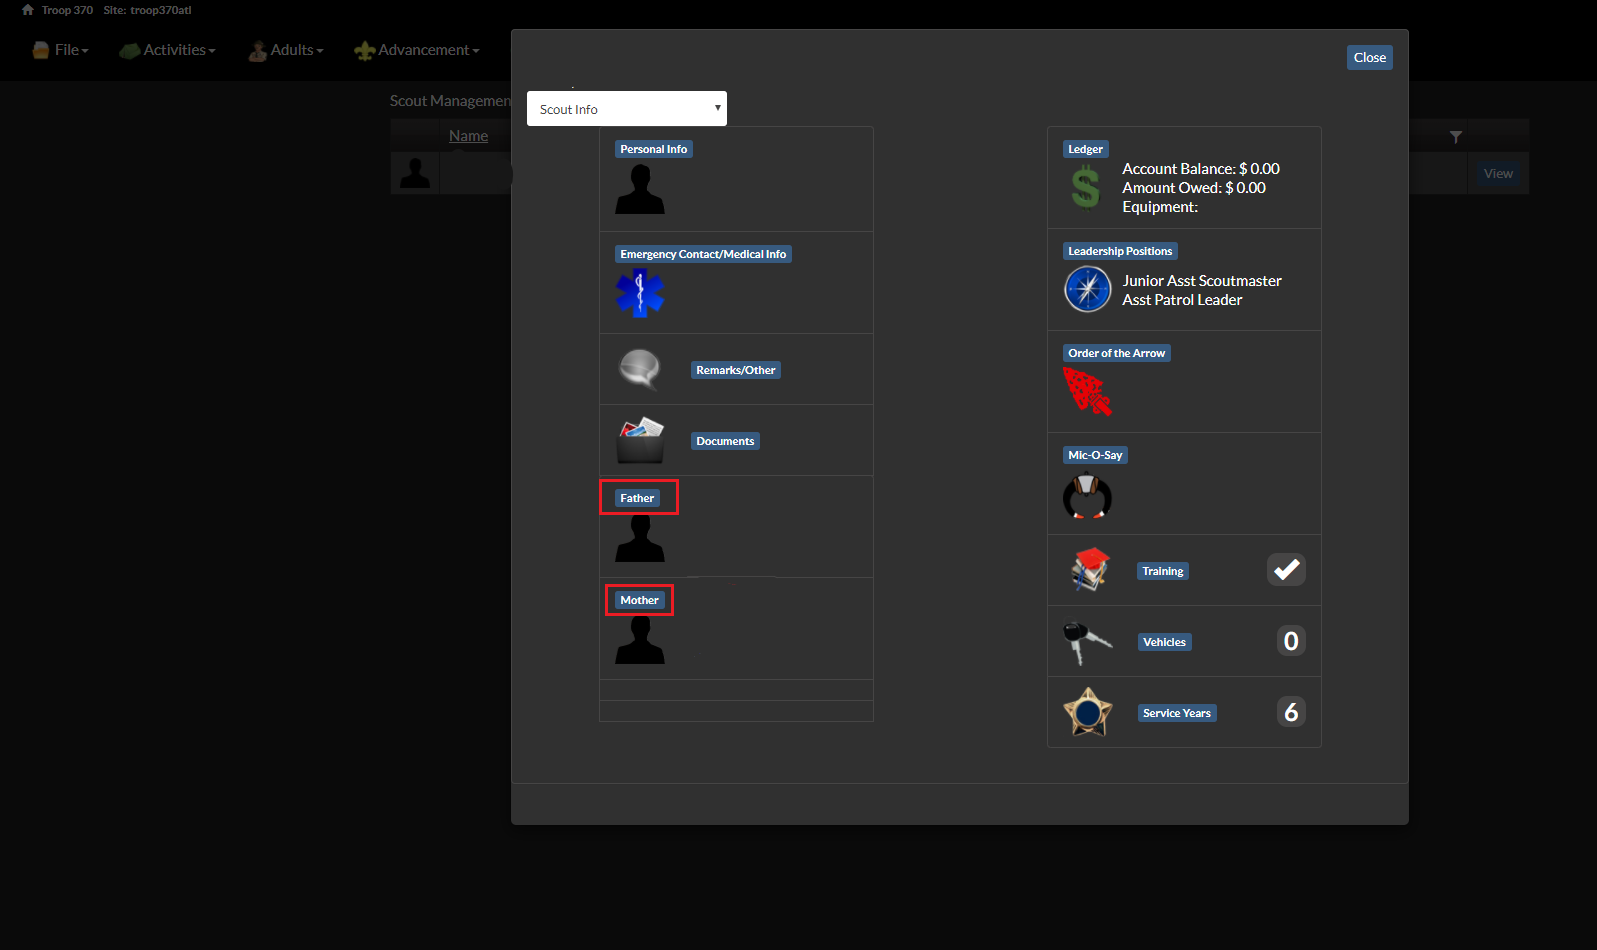This screenshot has width=1597, height=950.
Task: Click the Service Years count badge 6
Action: click(1292, 711)
